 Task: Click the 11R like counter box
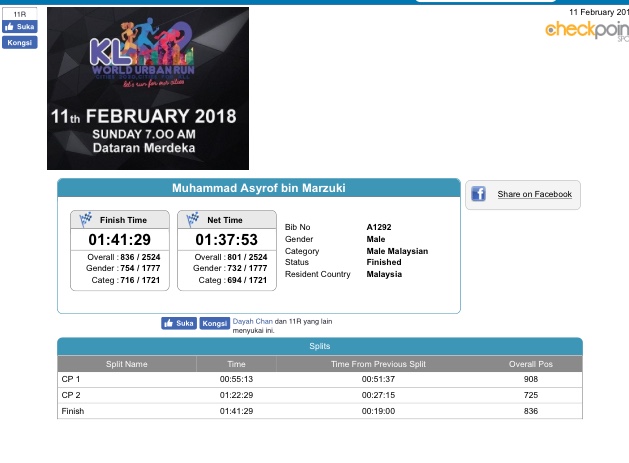(20, 14)
